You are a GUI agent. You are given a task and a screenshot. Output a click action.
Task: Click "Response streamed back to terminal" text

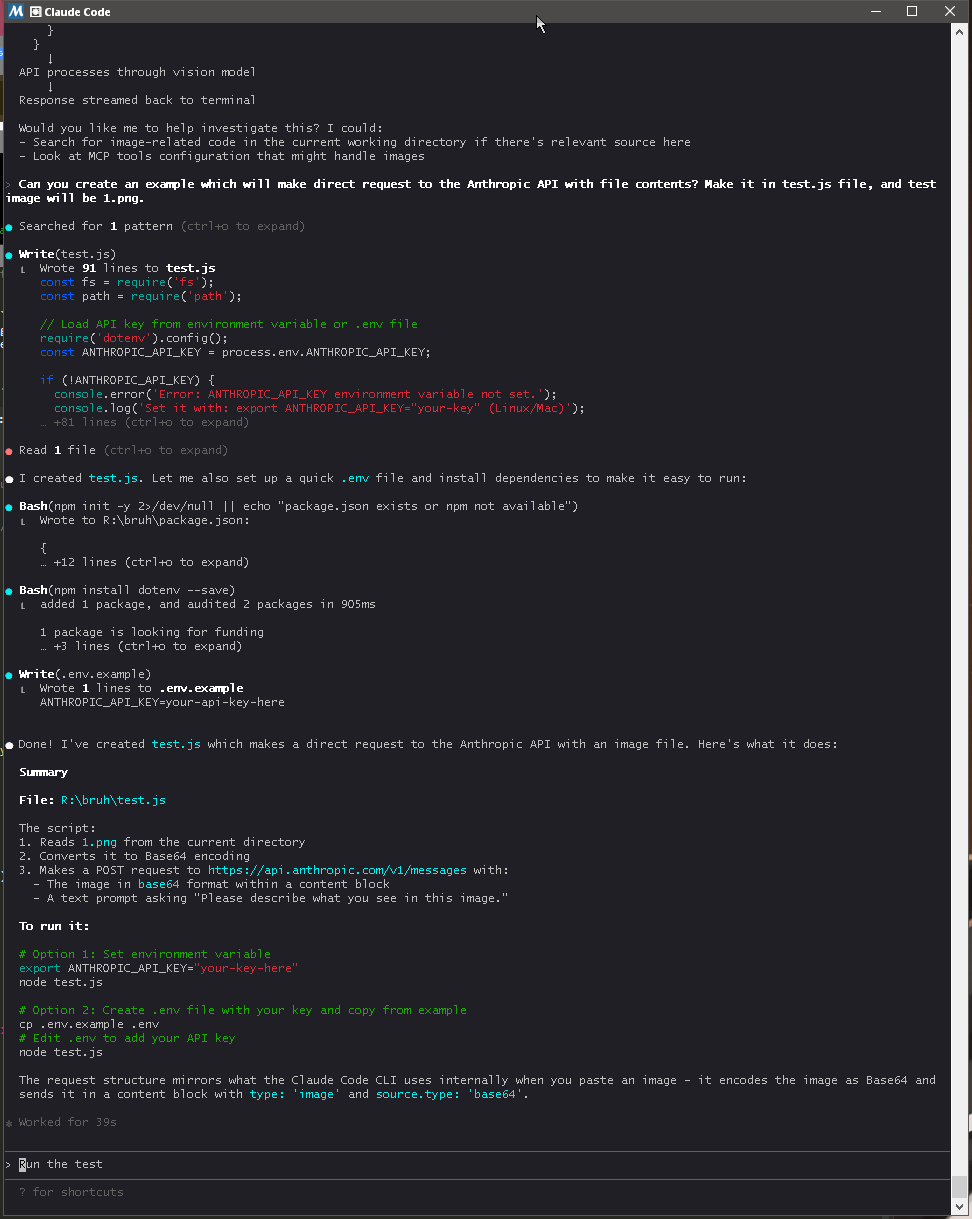[x=137, y=100]
